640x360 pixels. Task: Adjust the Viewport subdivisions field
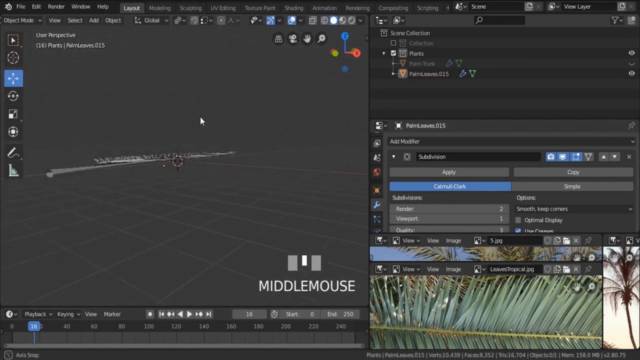tap(449, 219)
